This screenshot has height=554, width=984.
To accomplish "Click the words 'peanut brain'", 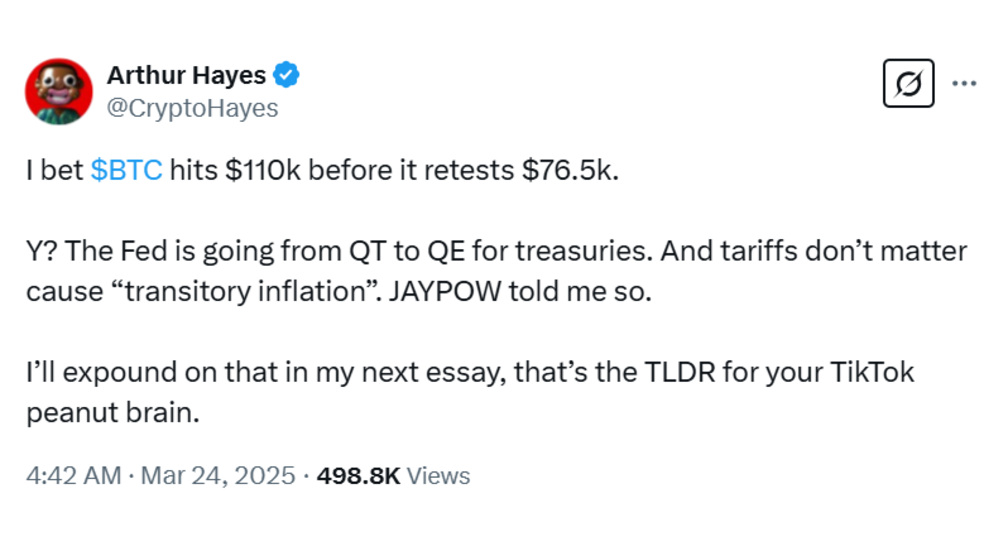I will point(113,413).
